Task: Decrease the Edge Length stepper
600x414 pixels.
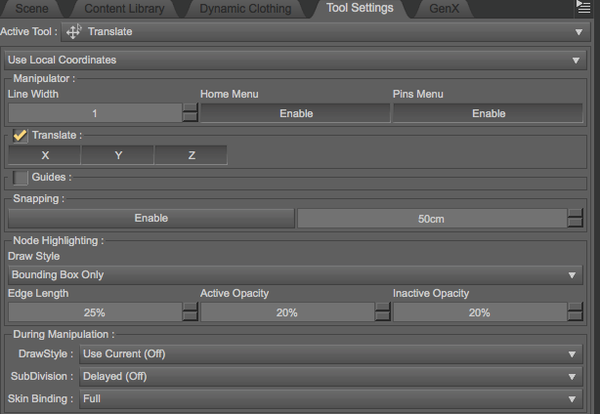Action: click(190, 317)
